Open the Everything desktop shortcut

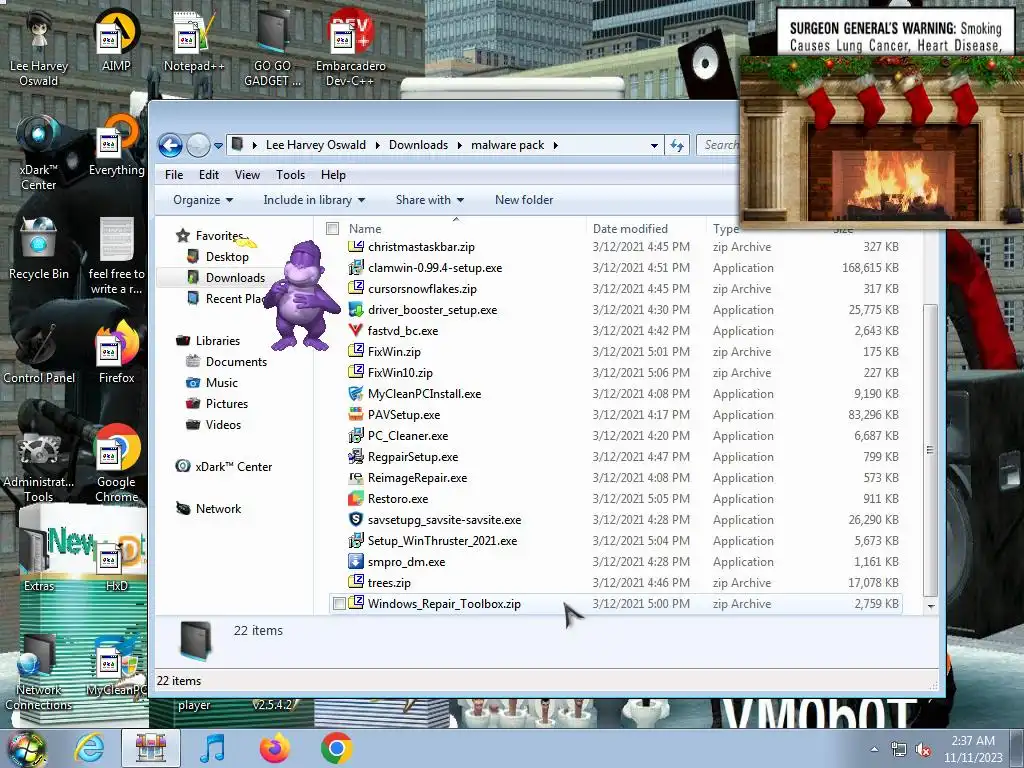pos(116,147)
